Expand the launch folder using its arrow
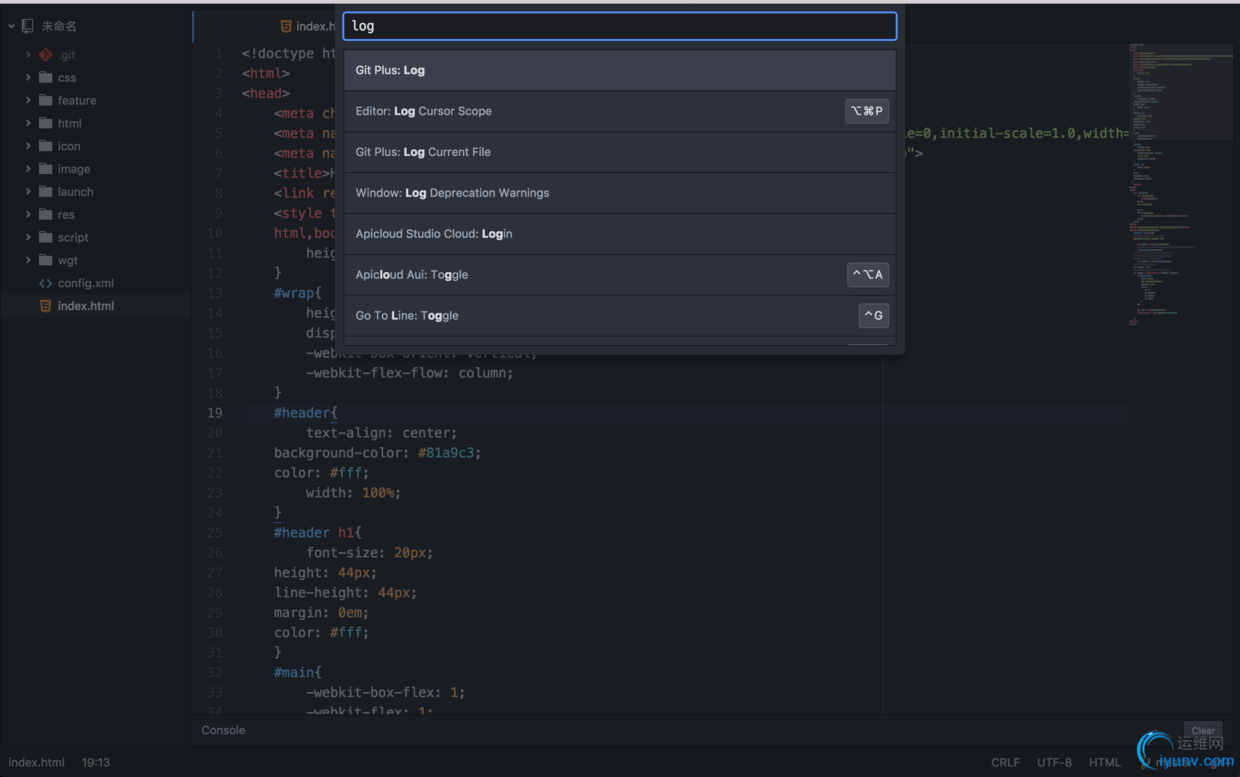The height and width of the screenshot is (777, 1240). [28, 192]
